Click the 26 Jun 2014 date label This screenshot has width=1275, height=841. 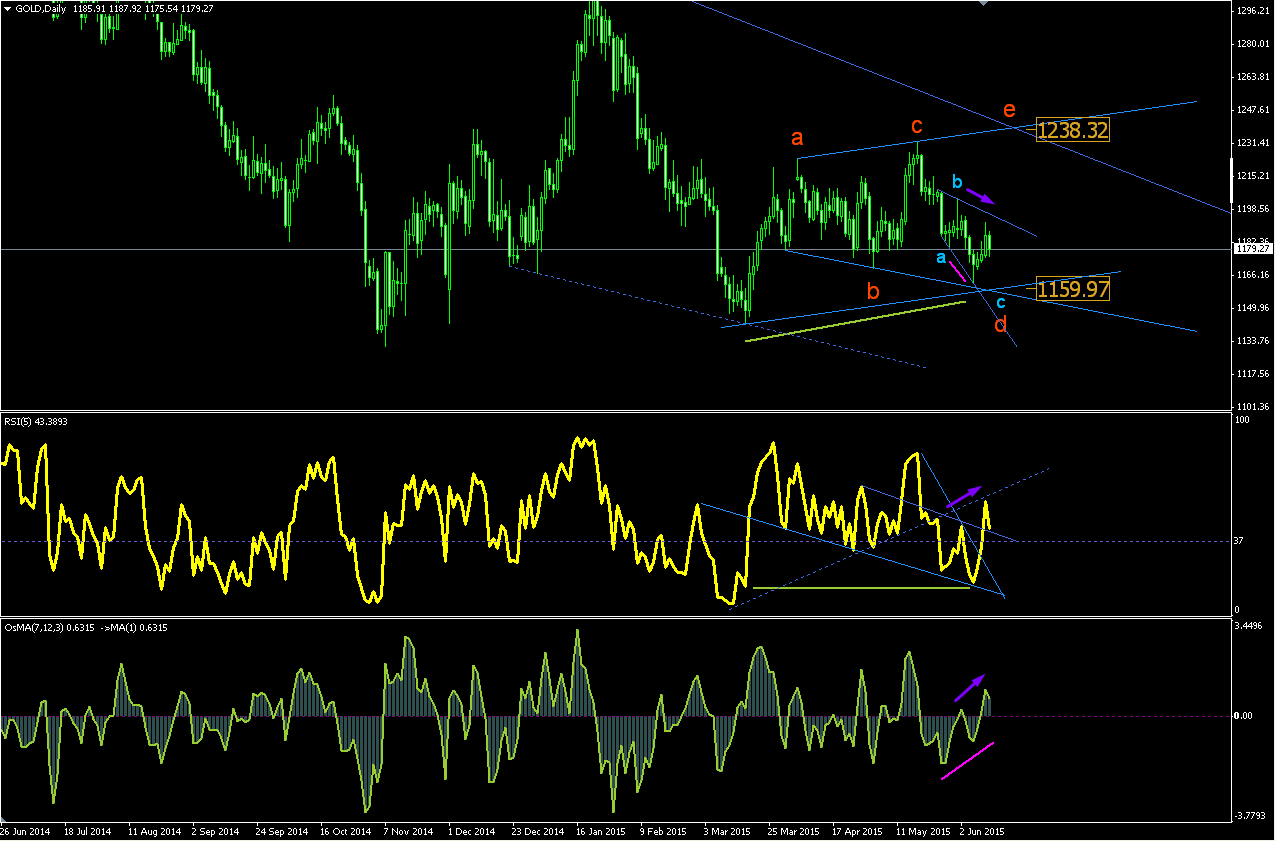coord(25,832)
